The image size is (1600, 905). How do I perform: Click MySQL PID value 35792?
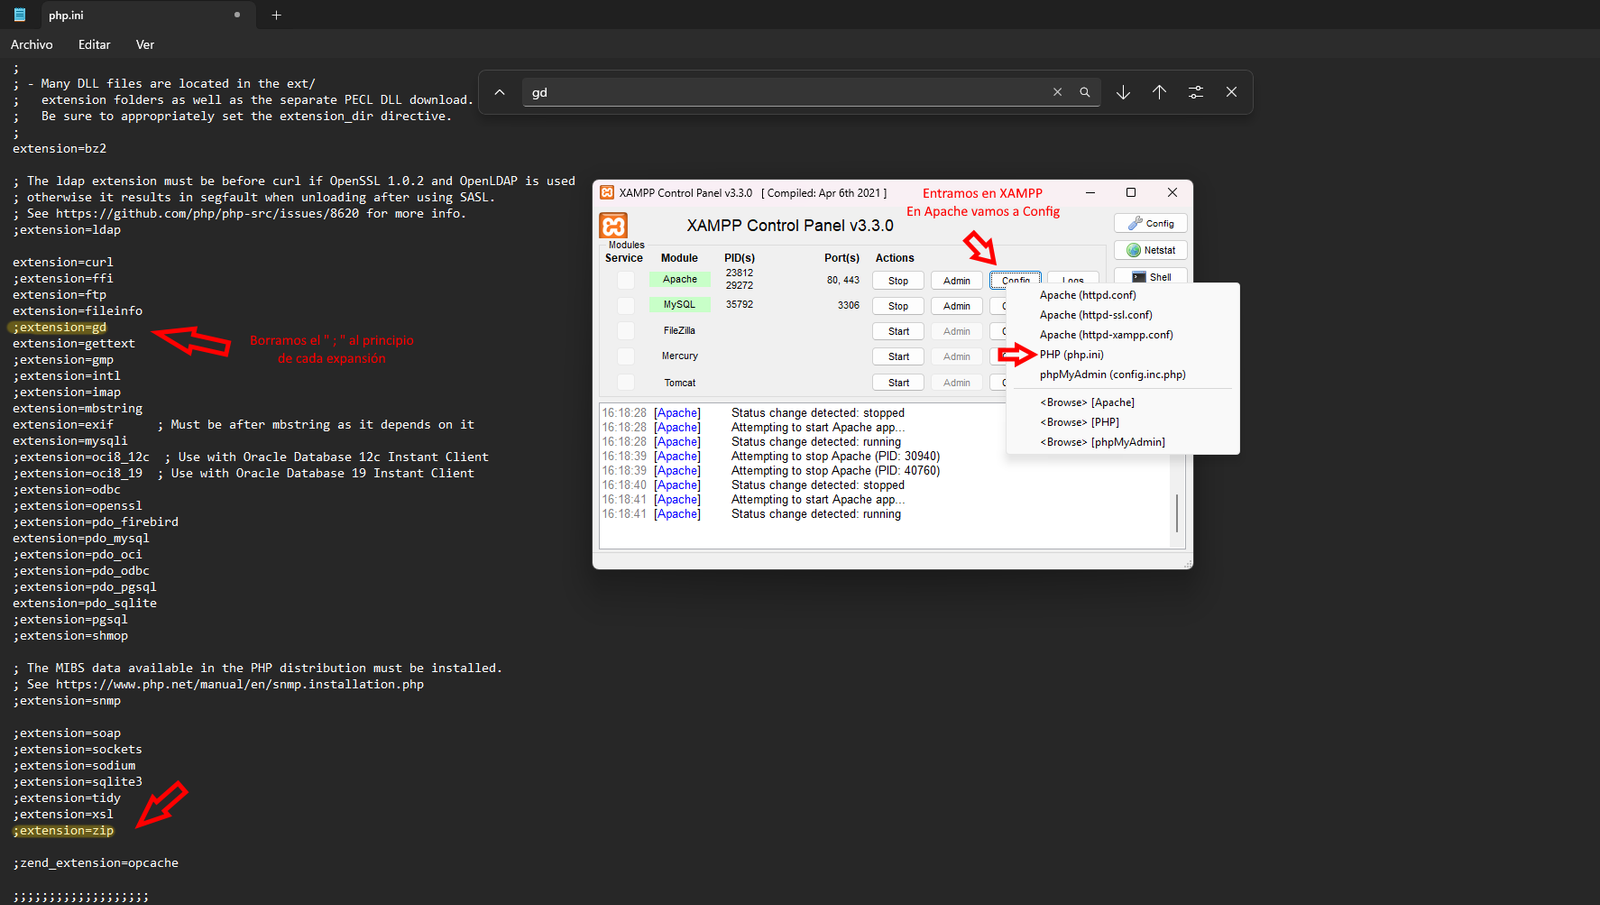click(739, 304)
